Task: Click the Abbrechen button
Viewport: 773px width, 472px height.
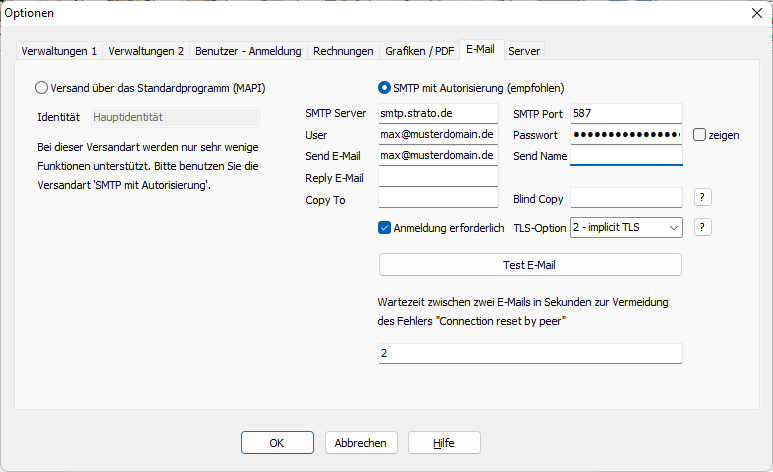Action: pos(361,443)
